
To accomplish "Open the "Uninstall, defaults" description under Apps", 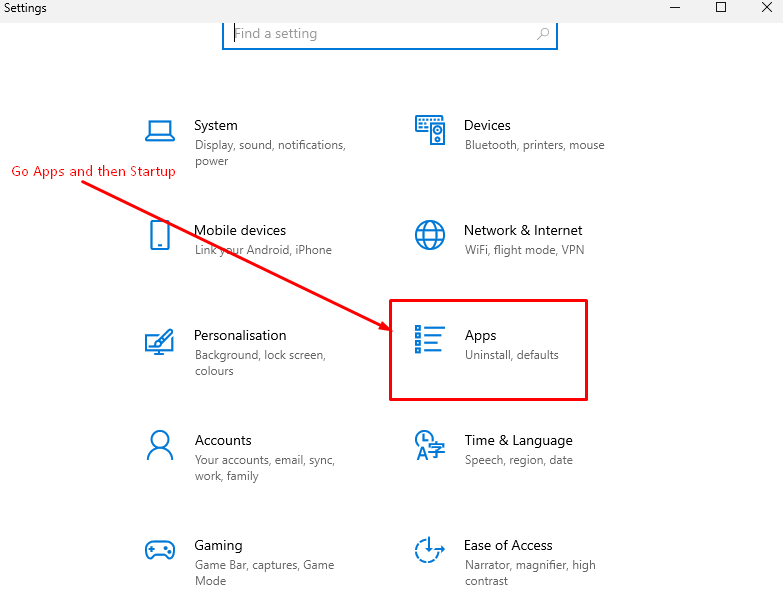I will click(512, 355).
